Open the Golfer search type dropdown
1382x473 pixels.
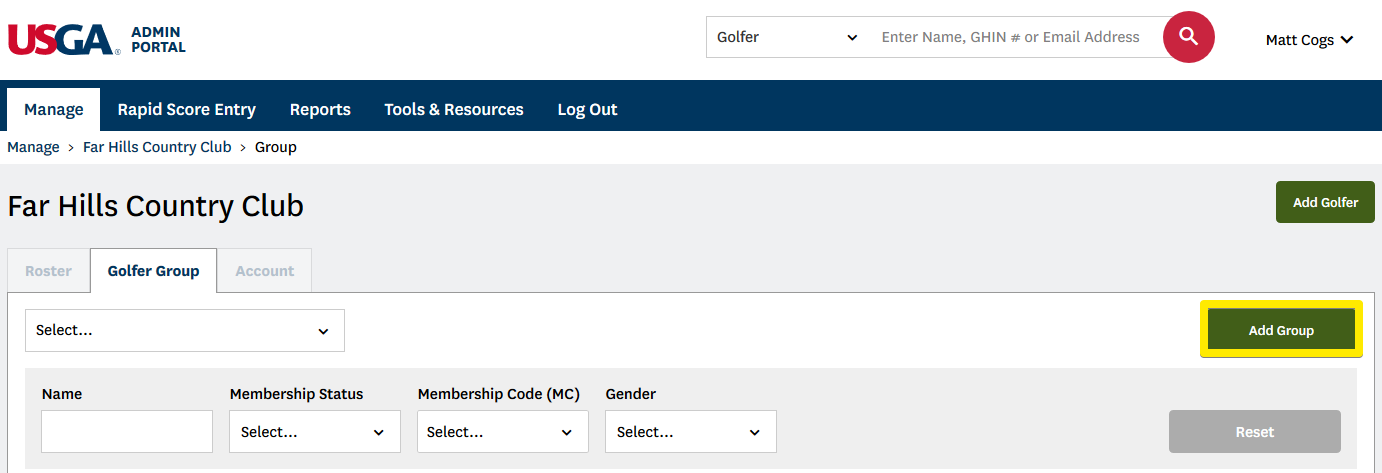787,38
